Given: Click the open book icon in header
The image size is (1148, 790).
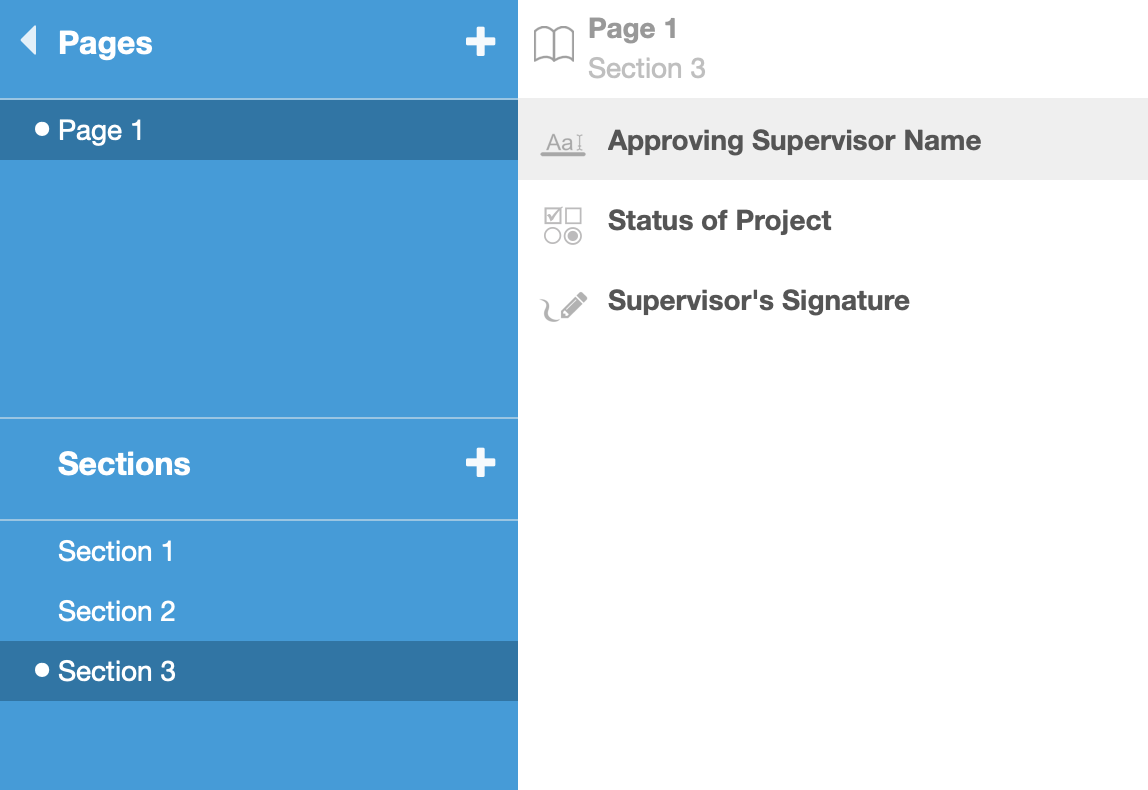Looking at the screenshot, I should [x=554, y=45].
